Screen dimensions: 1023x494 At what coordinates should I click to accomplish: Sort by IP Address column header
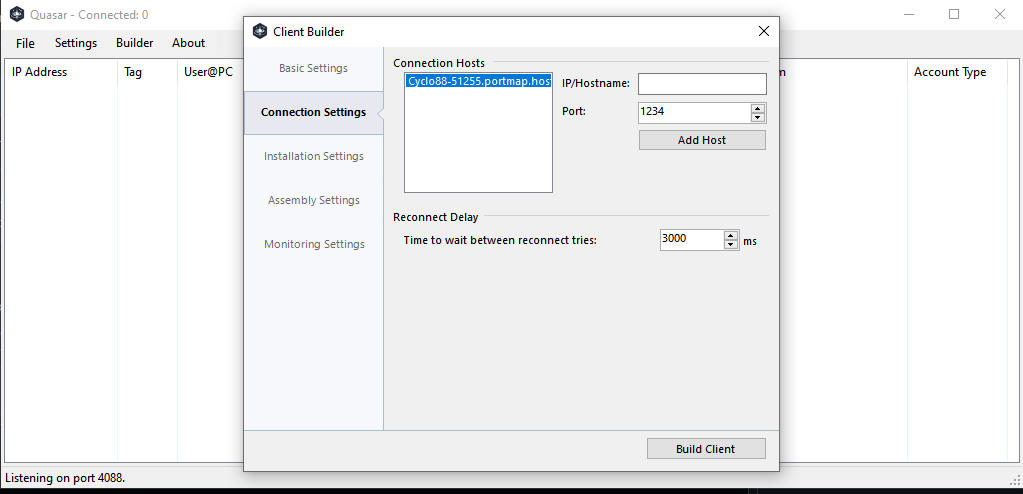pos(61,72)
